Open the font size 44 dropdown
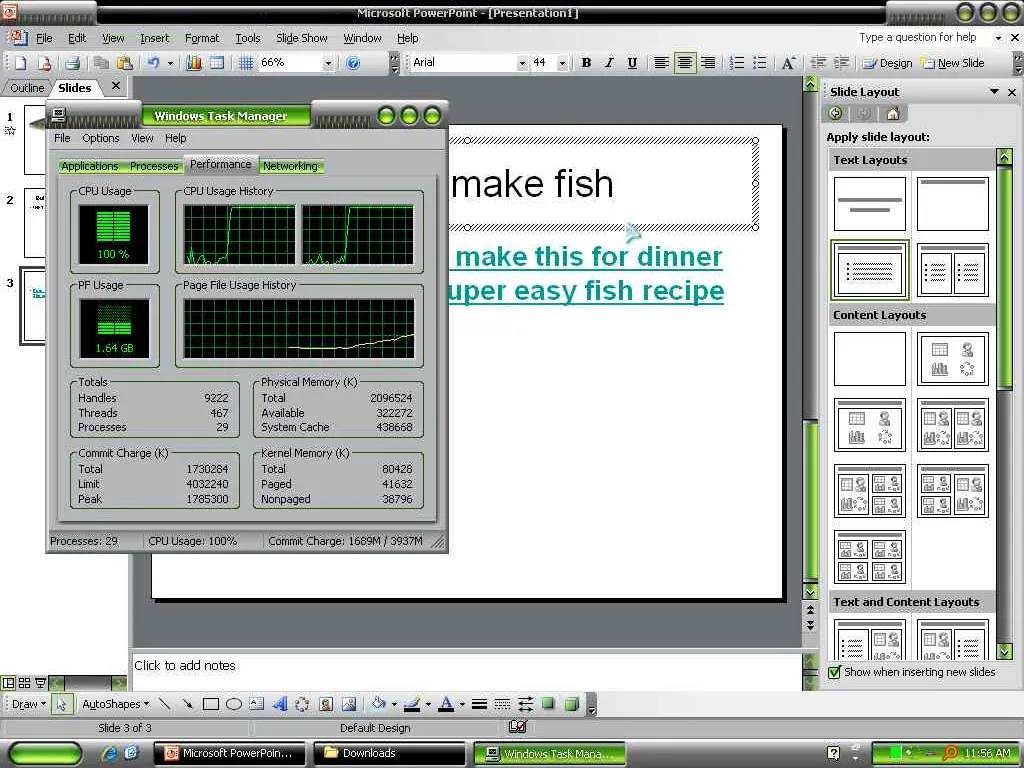Screen dimensions: 1024x768 pyautogui.click(x=562, y=63)
